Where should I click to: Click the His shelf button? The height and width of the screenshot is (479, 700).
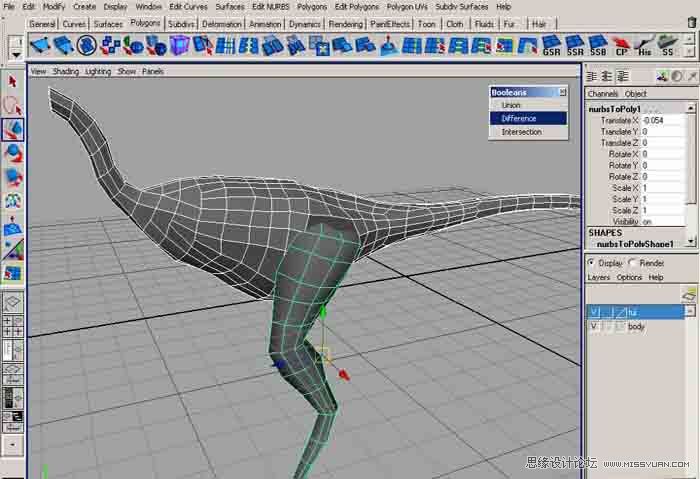tap(644, 45)
